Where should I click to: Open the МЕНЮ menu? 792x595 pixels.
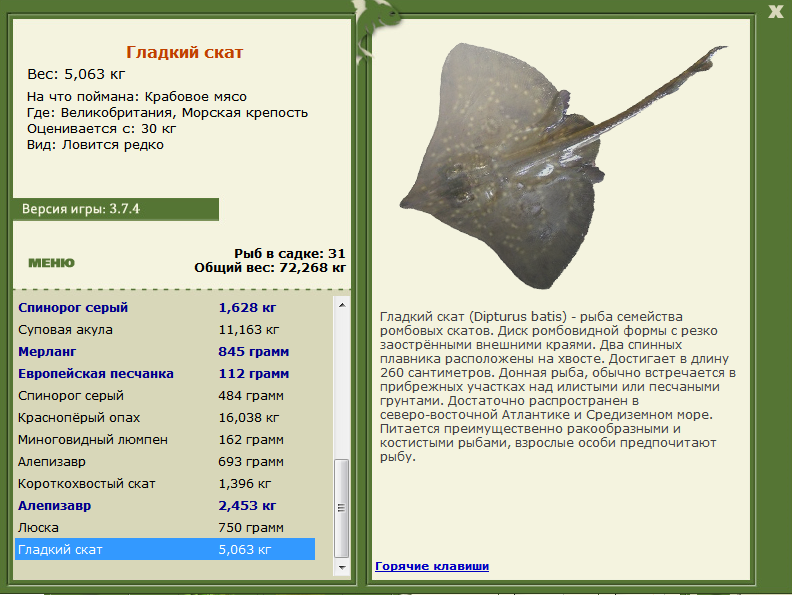(52, 263)
